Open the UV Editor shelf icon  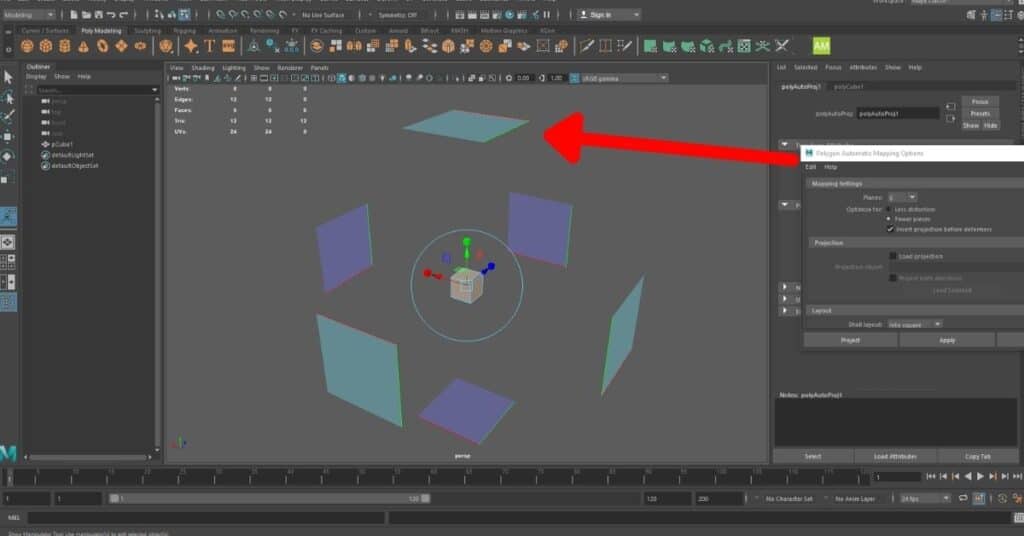coord(744,46)
